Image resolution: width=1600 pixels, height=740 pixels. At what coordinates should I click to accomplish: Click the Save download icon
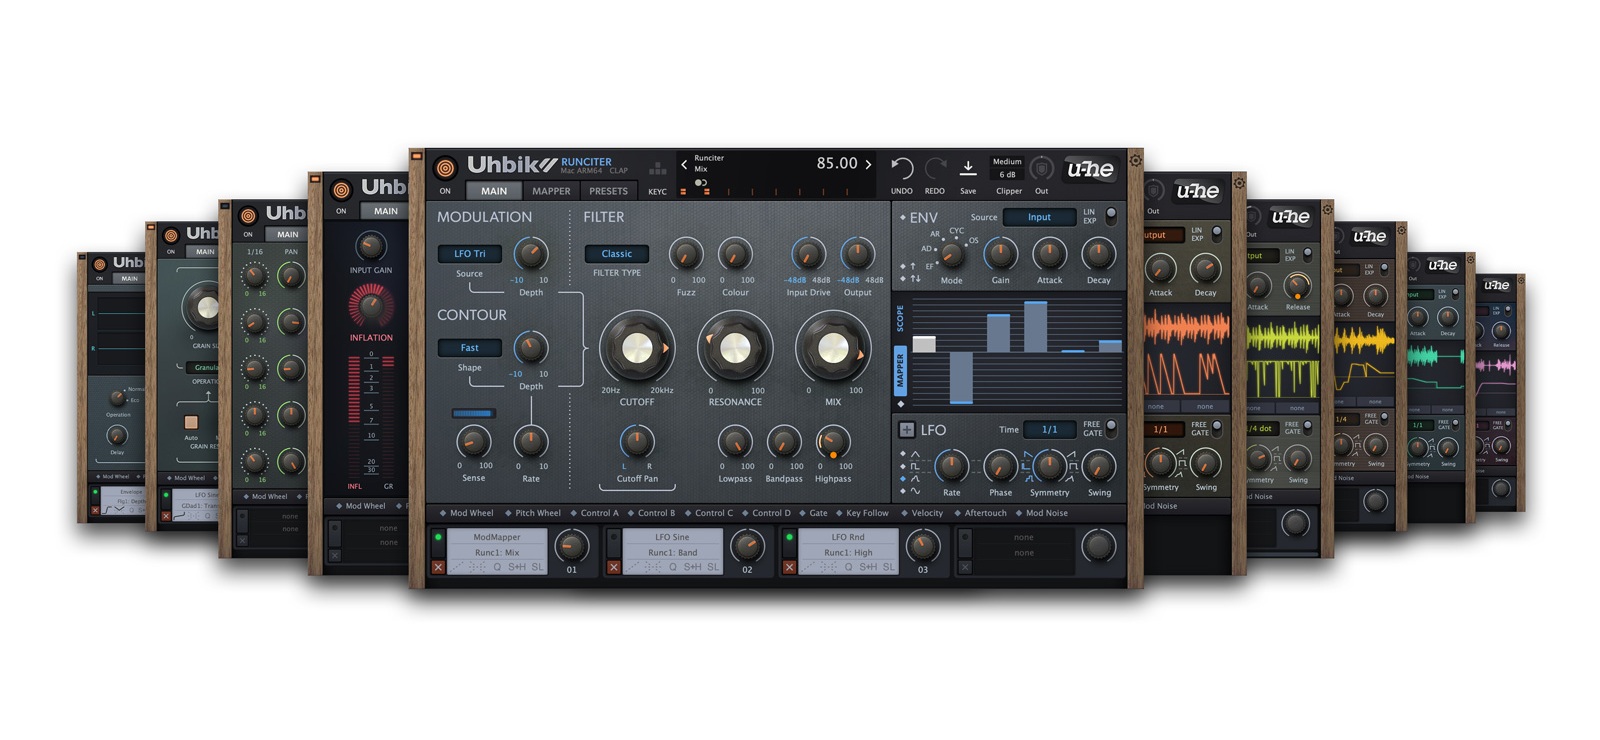click(x=968, y=168)
